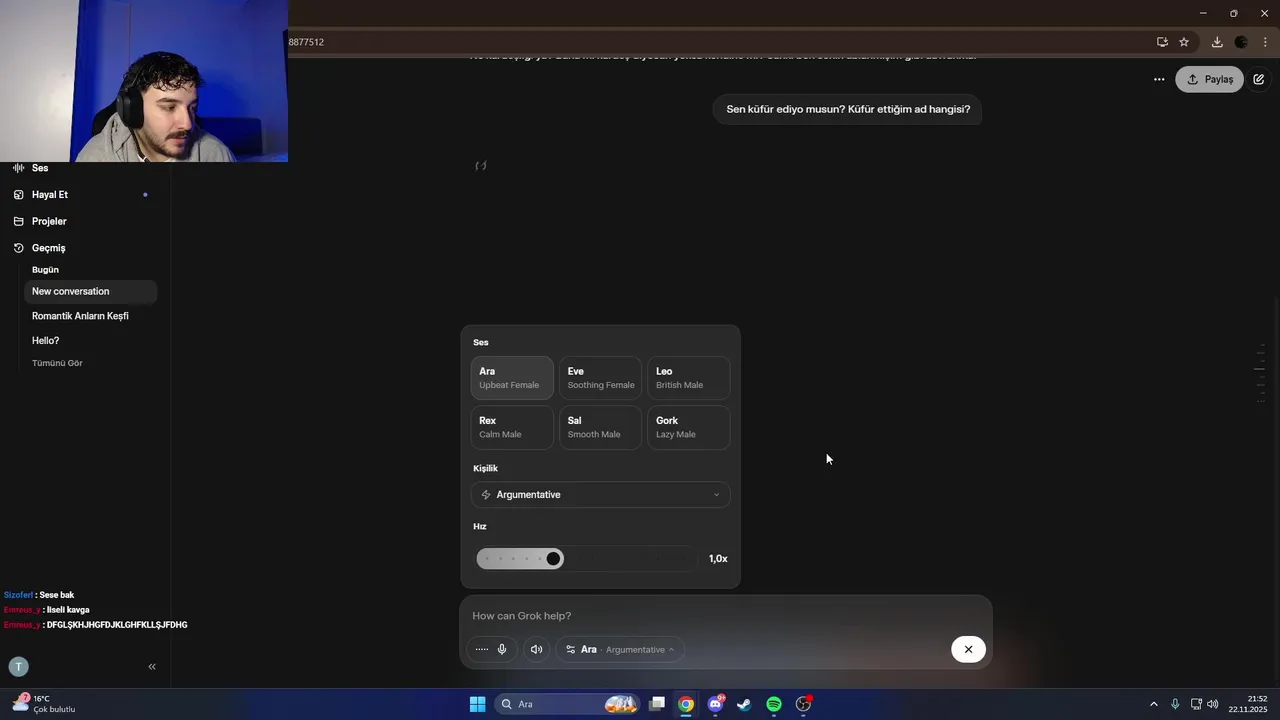Click the Hayal Et notification dot
The height and width of the screenshot is (720, 1280).
(x=145, y=195)
